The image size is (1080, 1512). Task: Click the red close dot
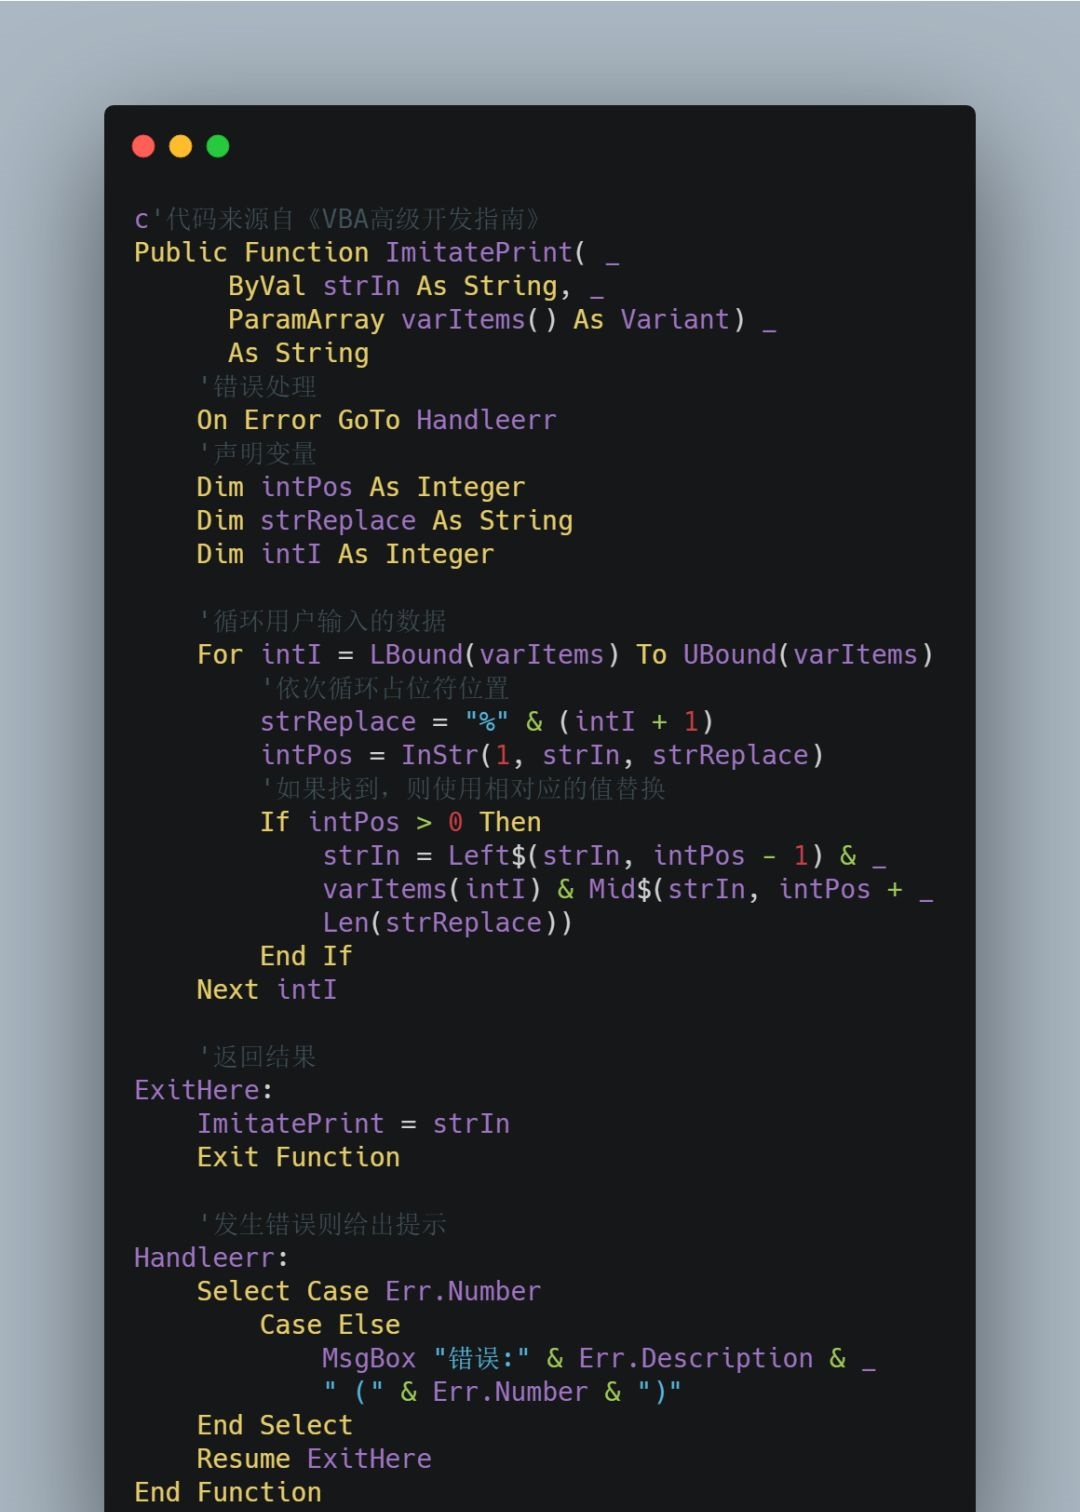click(x=143, y=146)
